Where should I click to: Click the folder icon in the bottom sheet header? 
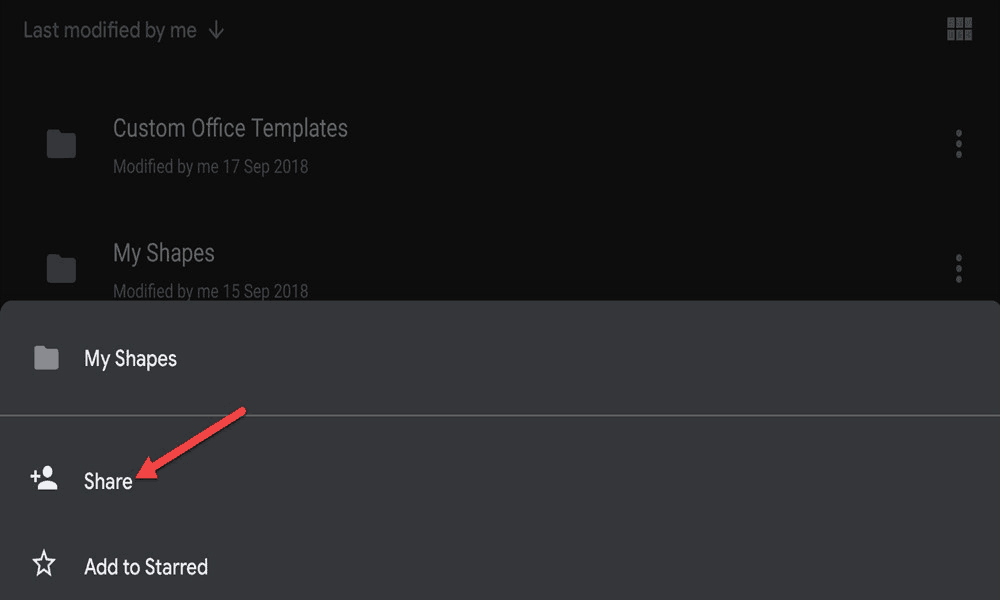(46, 358)
